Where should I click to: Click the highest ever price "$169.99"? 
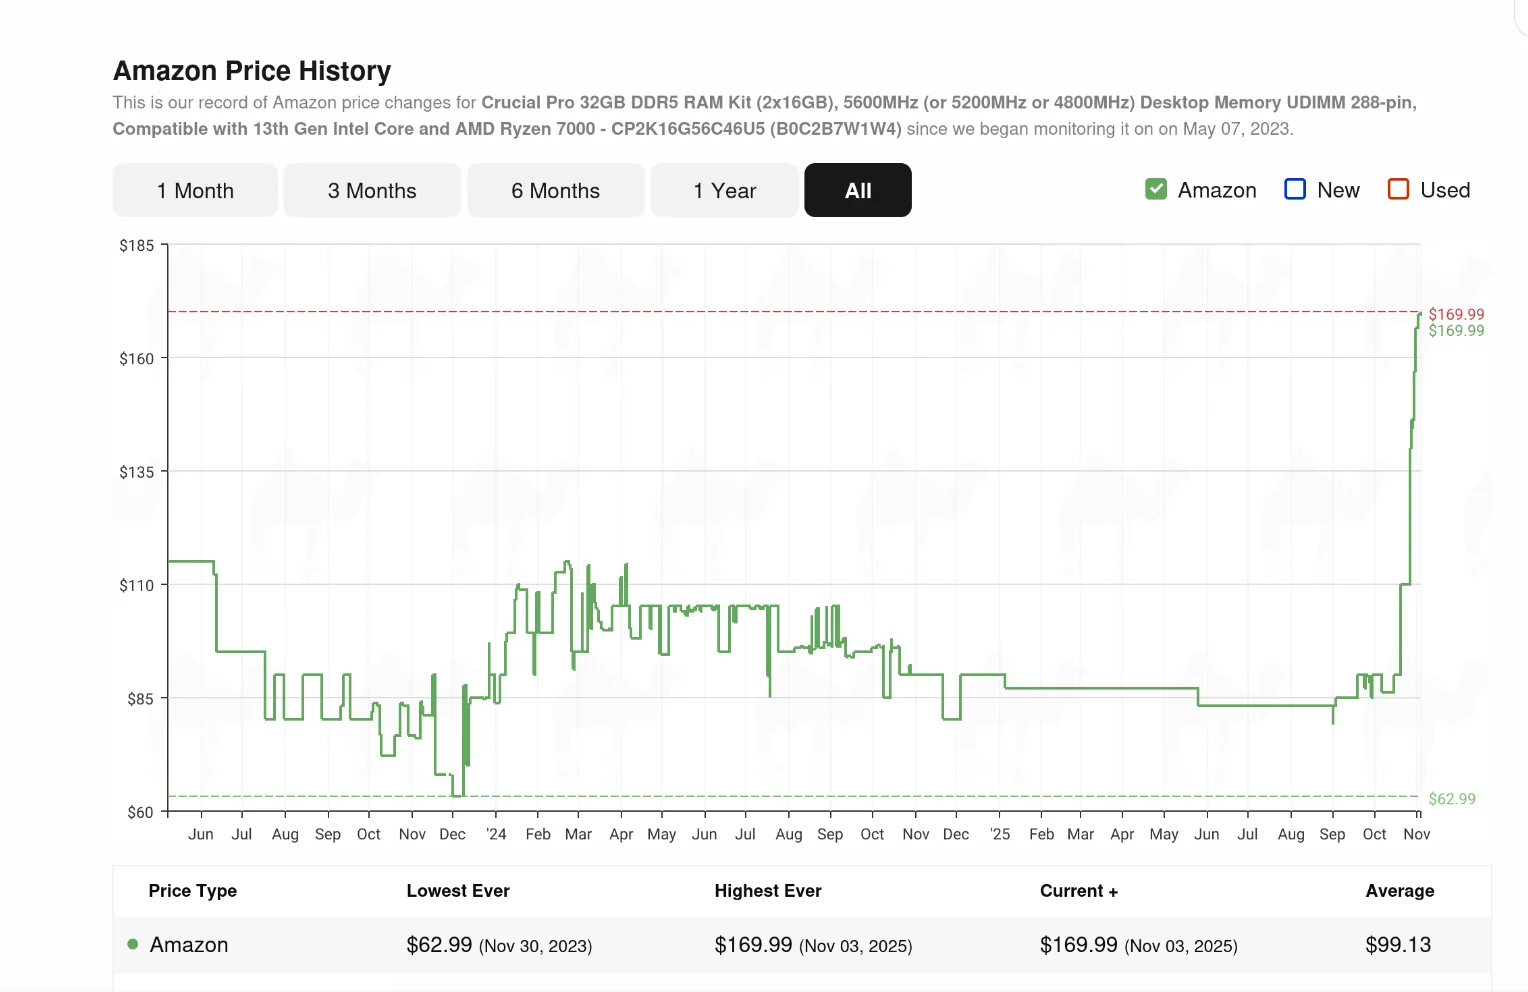[753, 944]
